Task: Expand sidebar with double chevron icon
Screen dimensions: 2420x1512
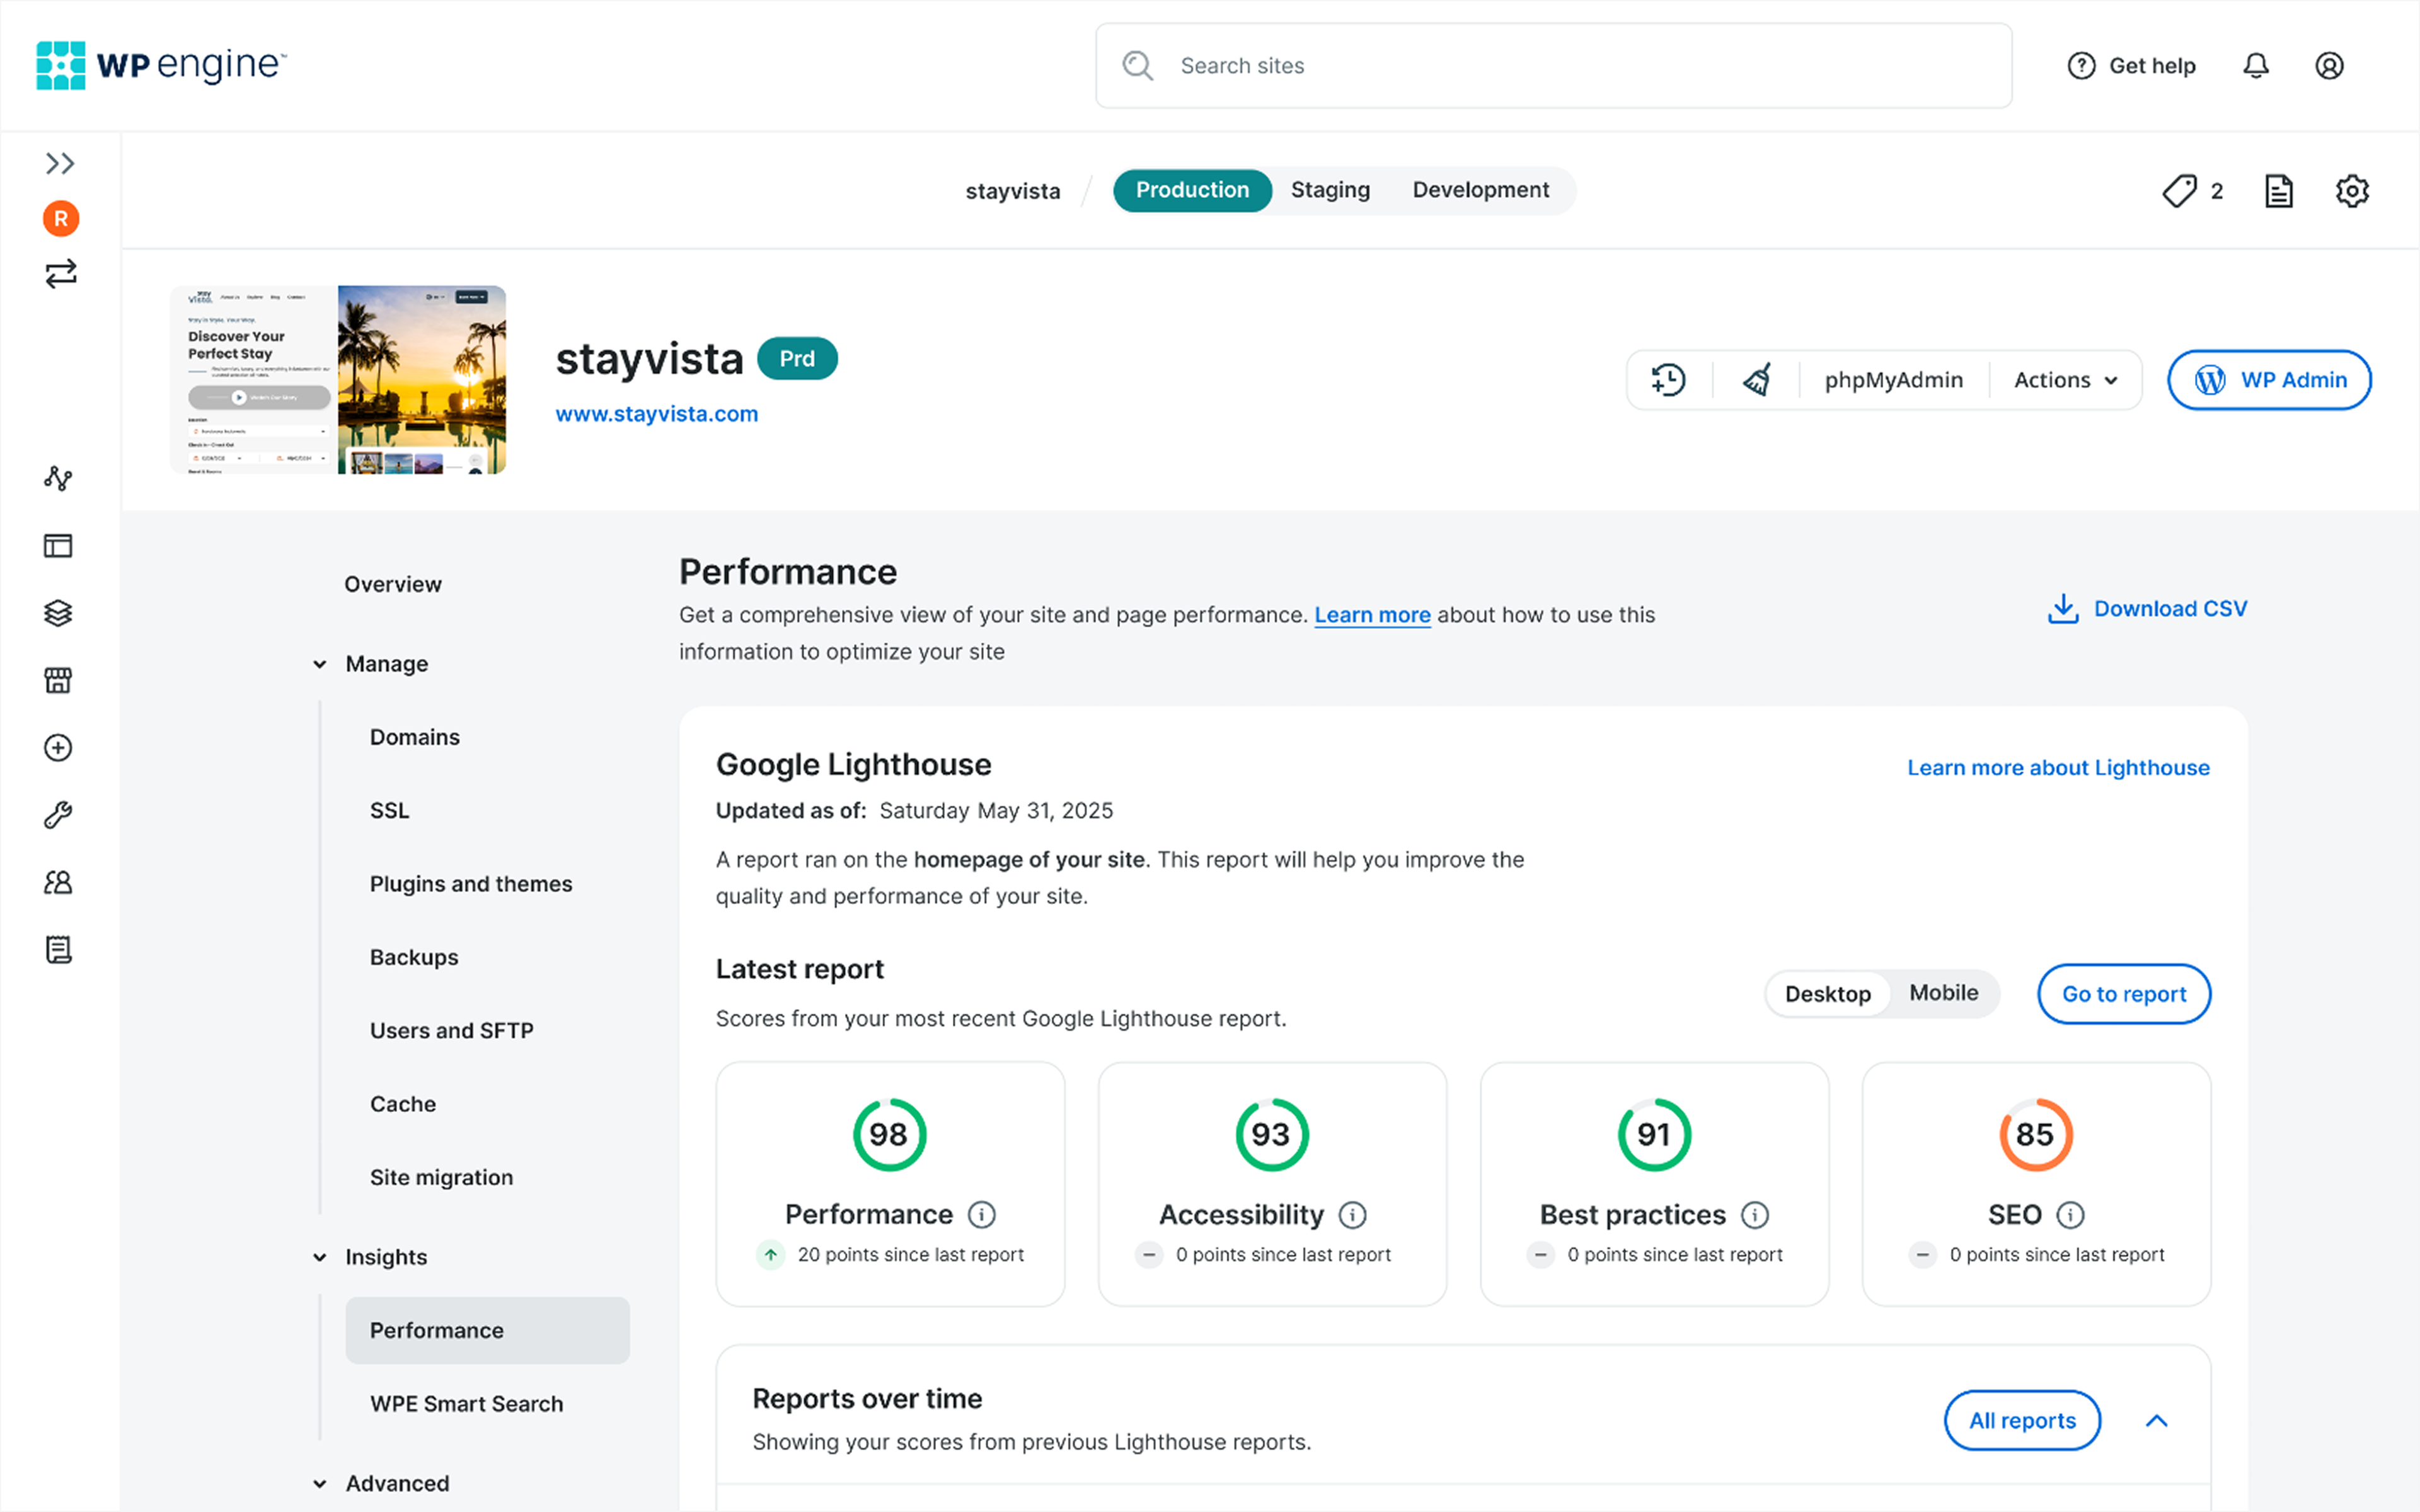Action: pyautogui.click(x=60, y=163)
